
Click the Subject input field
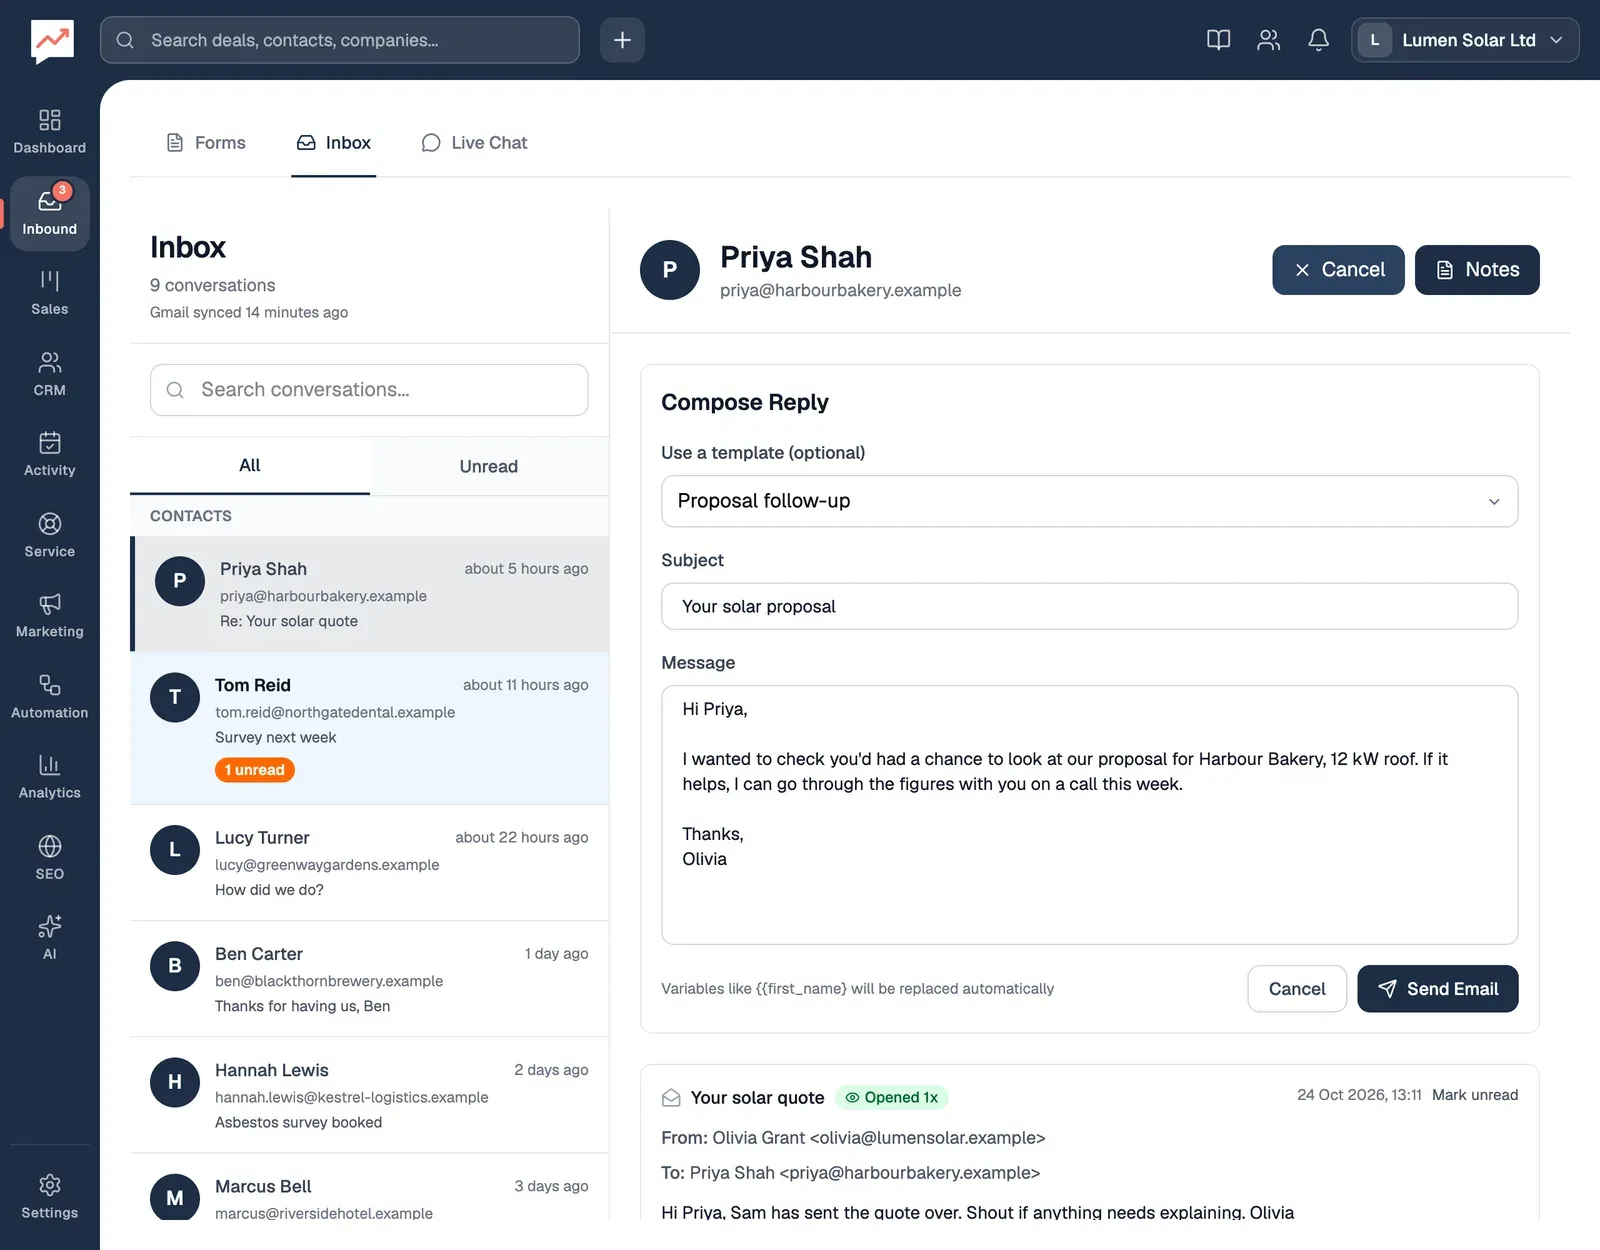click(x=1089, y=606)
